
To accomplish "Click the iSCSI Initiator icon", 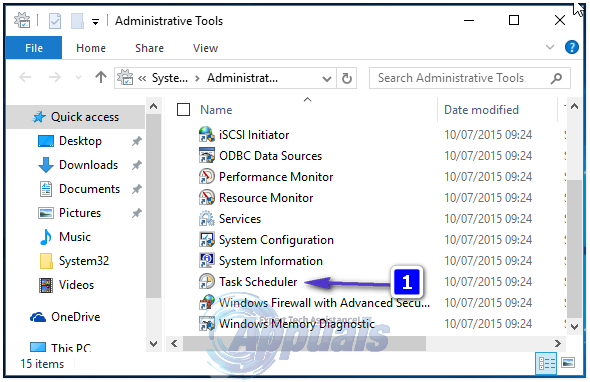I will [x=207, y=134].
